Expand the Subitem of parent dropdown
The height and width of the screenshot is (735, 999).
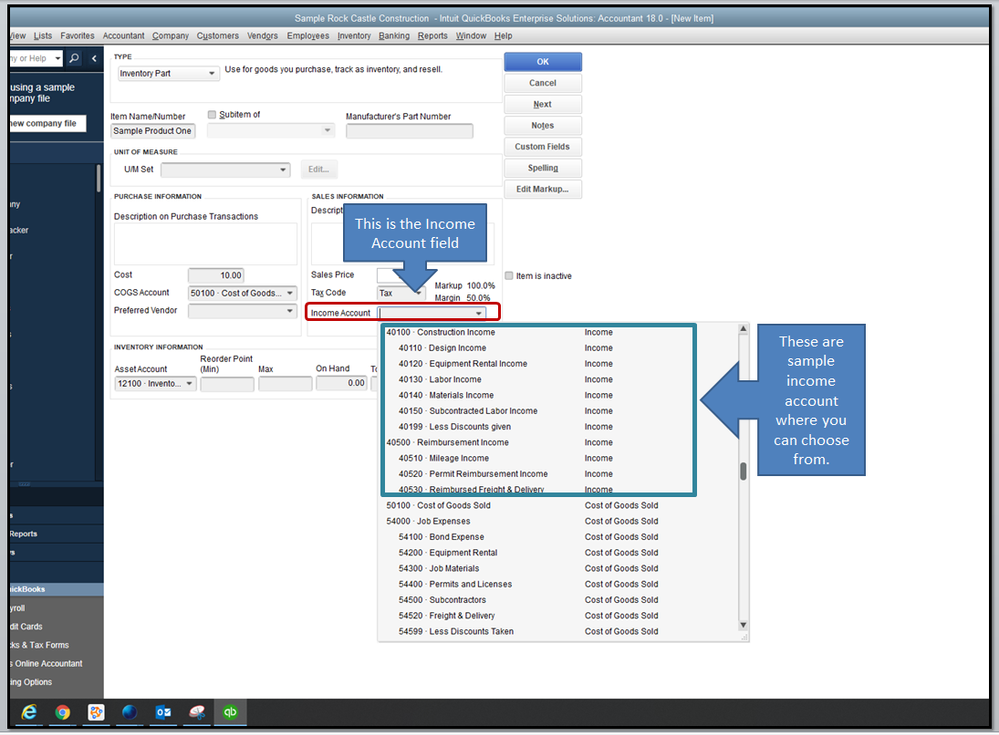(271, 131)
